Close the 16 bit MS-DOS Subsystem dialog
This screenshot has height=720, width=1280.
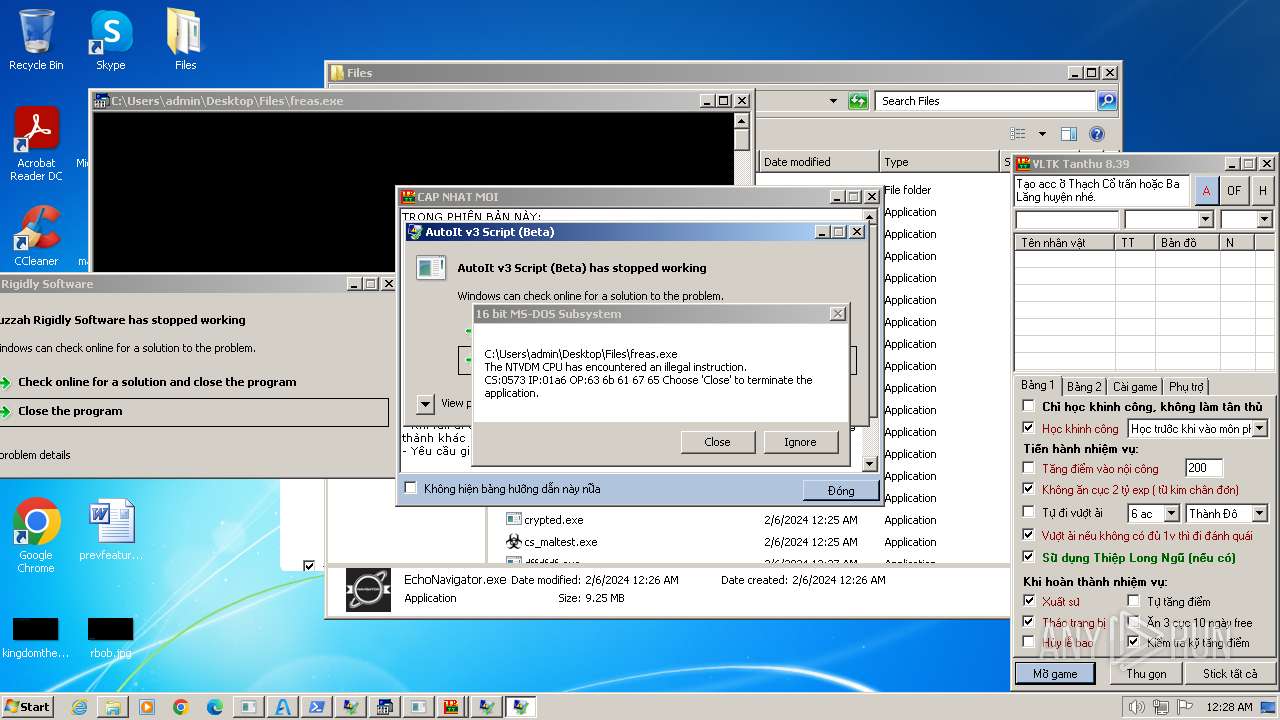(837, 314)
